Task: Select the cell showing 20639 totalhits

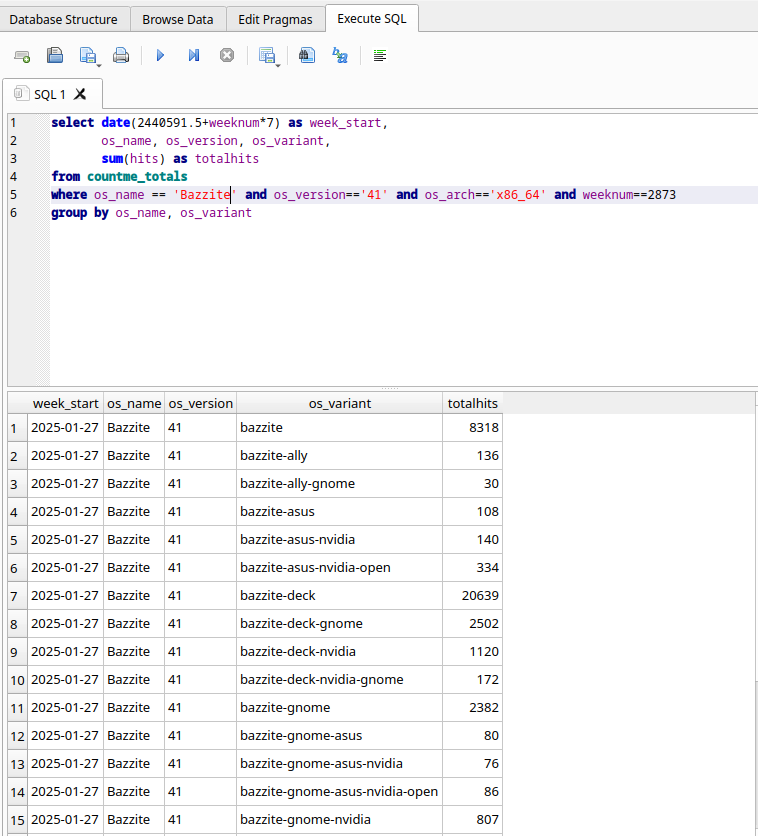Action: 472,596
